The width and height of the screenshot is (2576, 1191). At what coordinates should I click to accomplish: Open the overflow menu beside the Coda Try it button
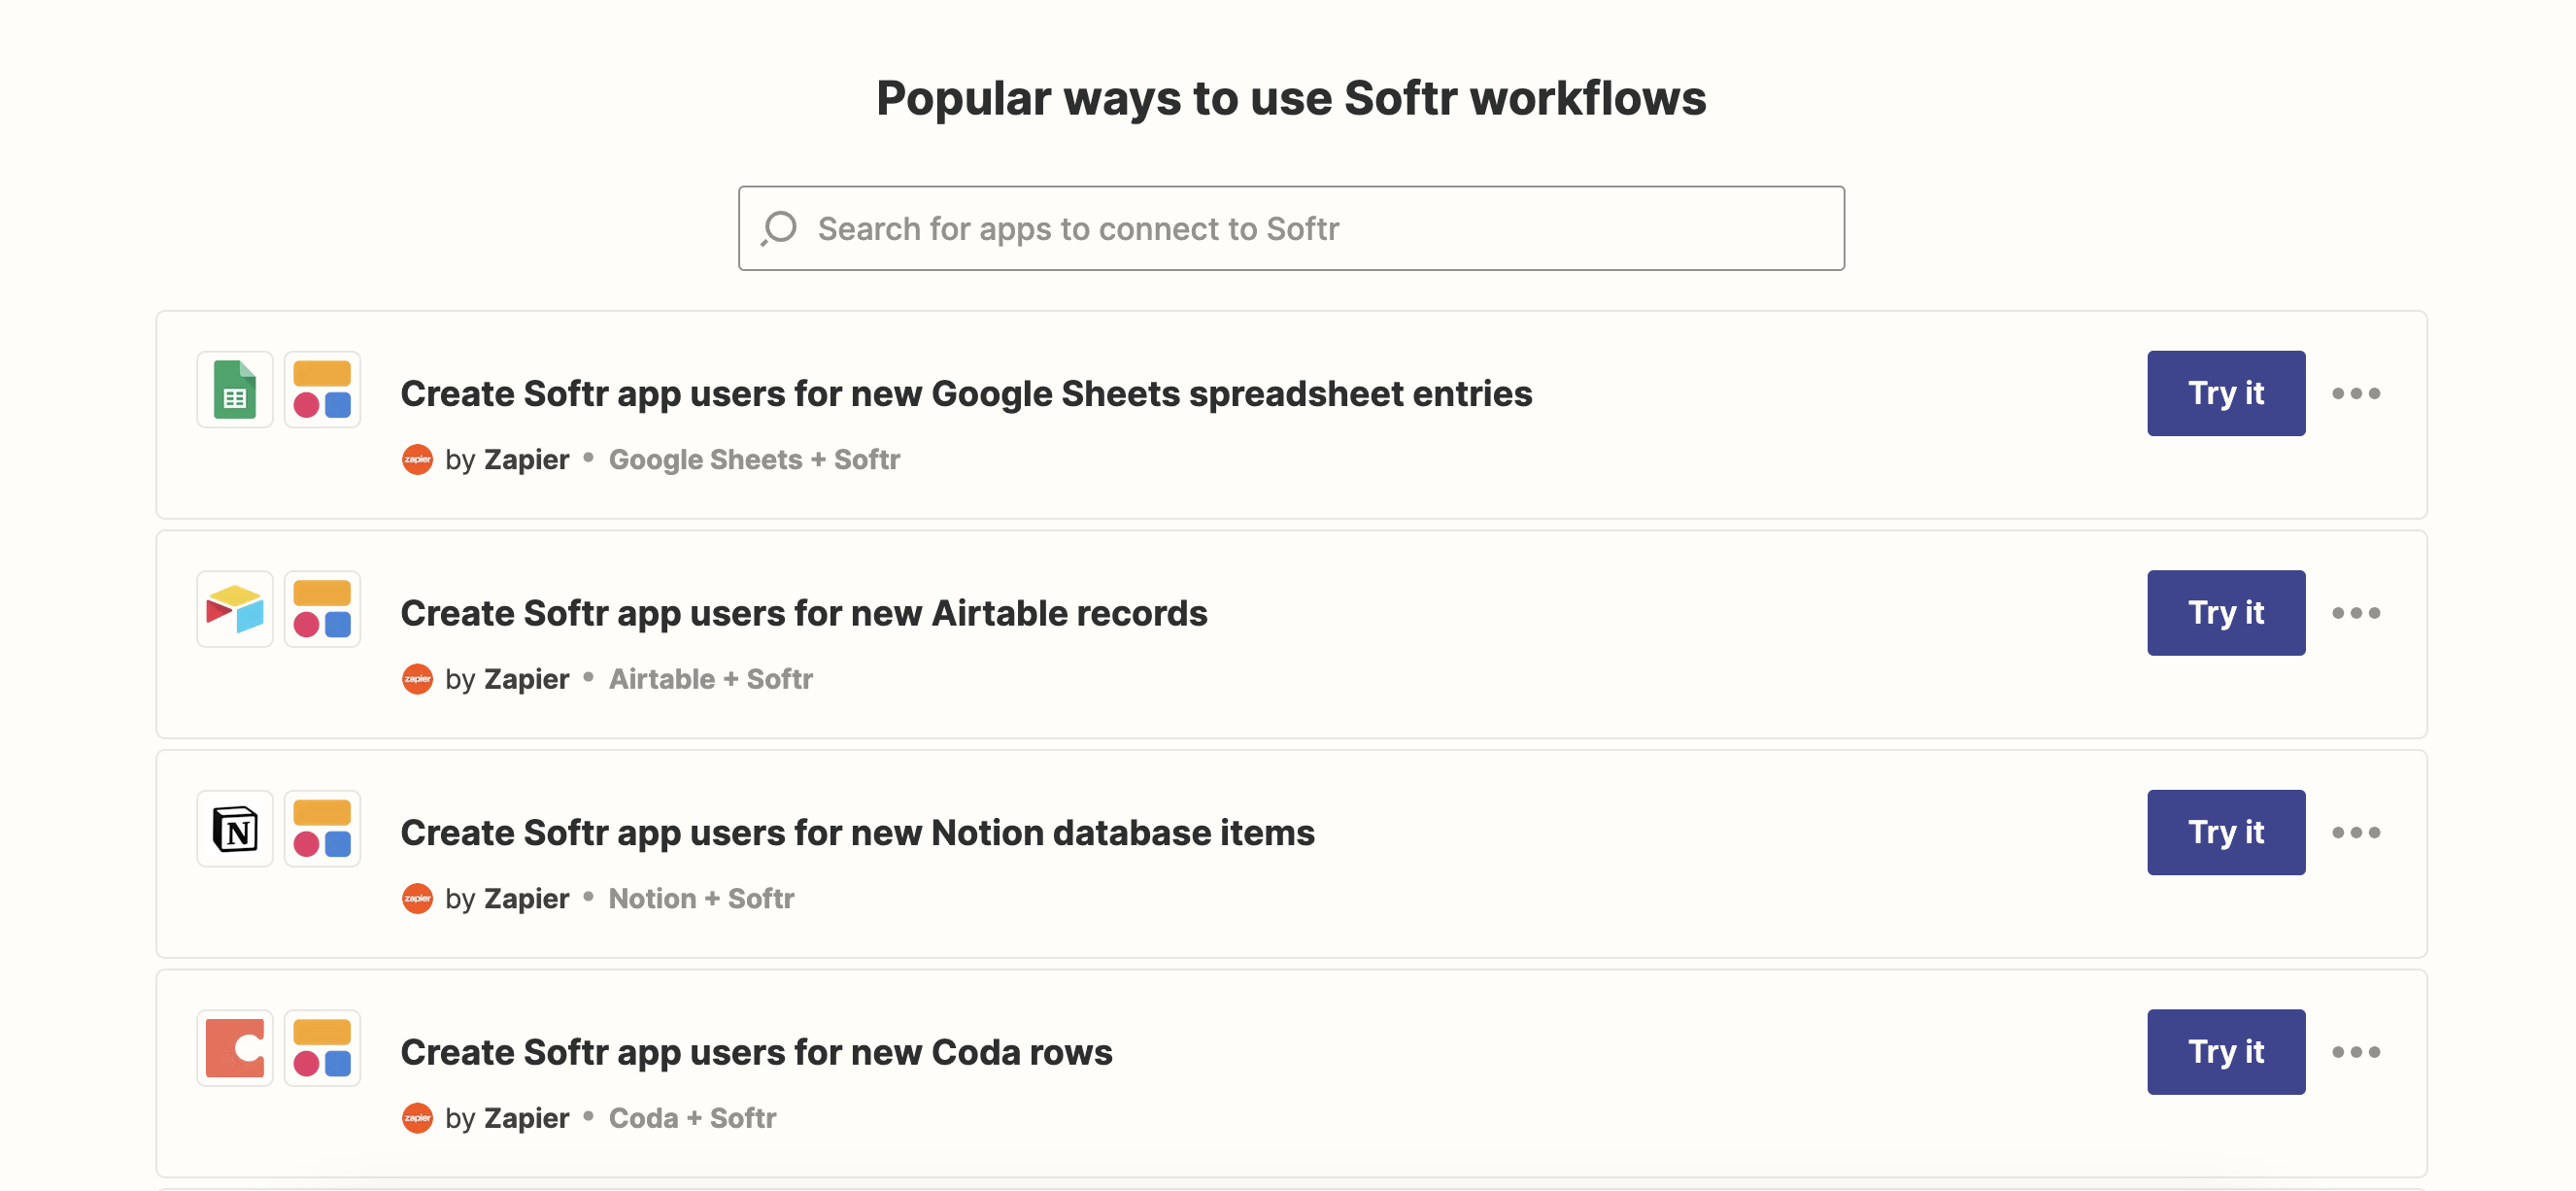(x=2357, y=1051)
